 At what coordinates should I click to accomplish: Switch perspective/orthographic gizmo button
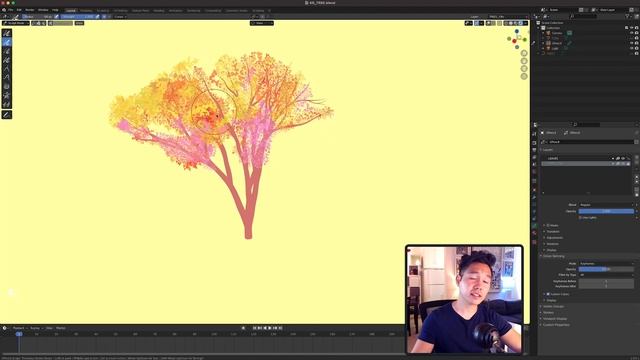click(x=524, y=76)
